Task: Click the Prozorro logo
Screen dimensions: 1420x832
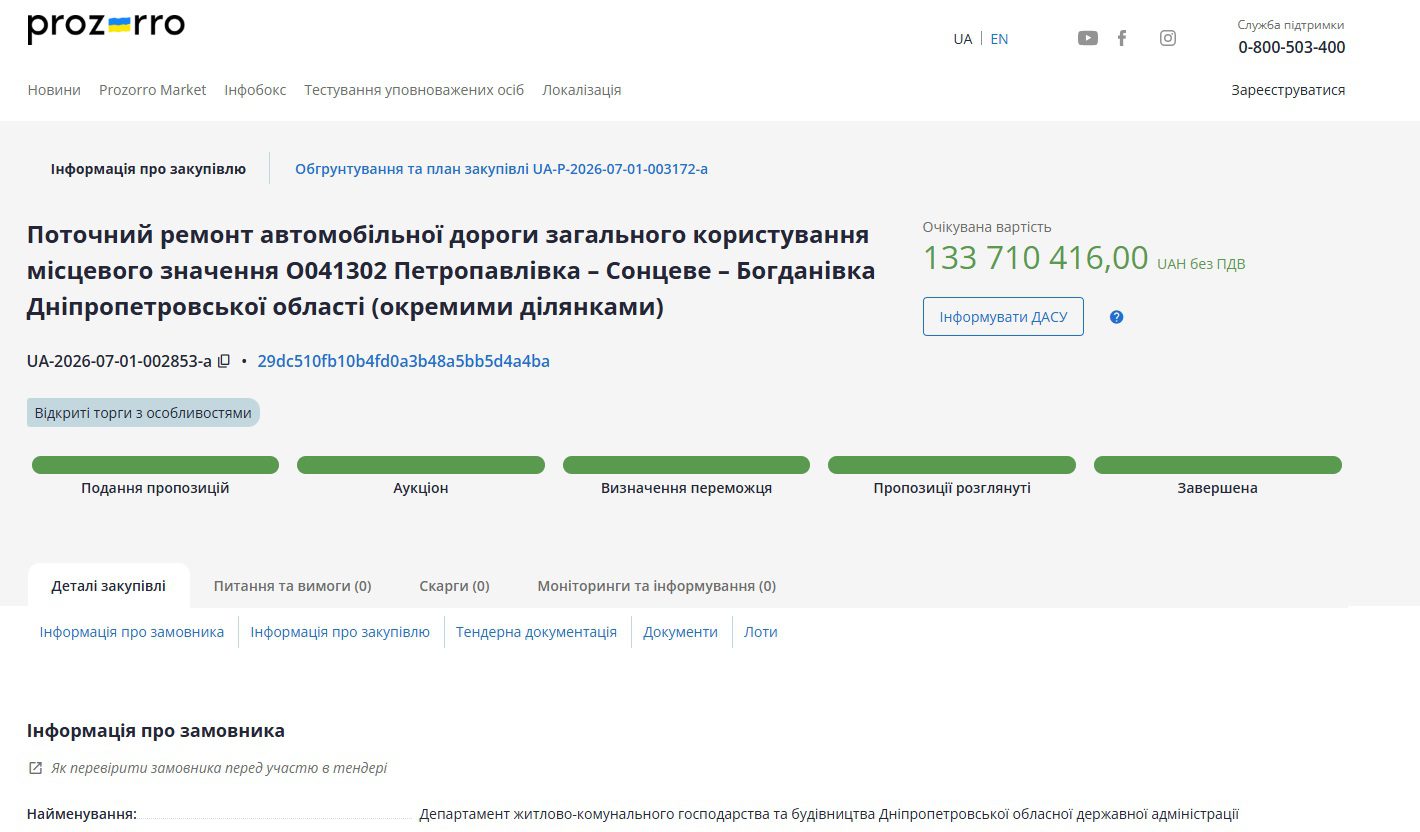Action: pos(106,27)
